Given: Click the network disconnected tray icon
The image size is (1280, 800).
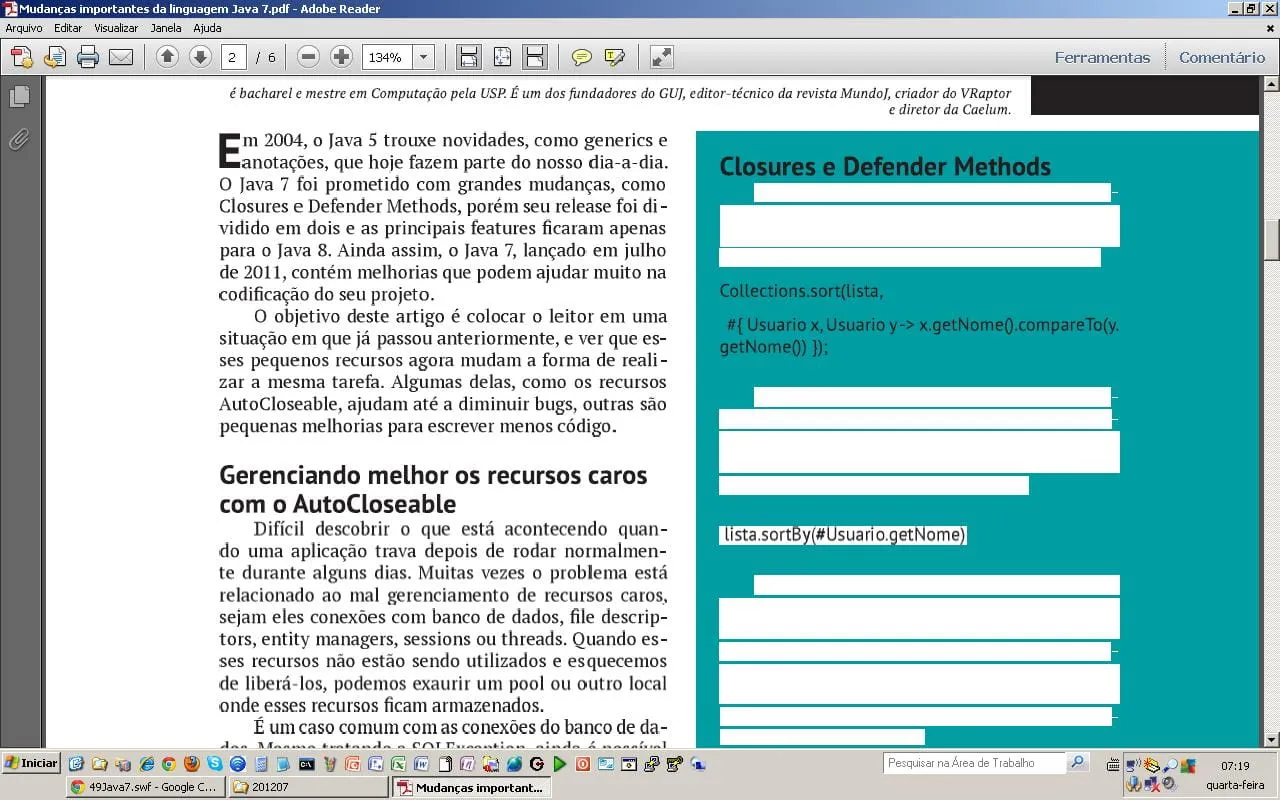Looking at the screenshot, I should coord(1151,785).
